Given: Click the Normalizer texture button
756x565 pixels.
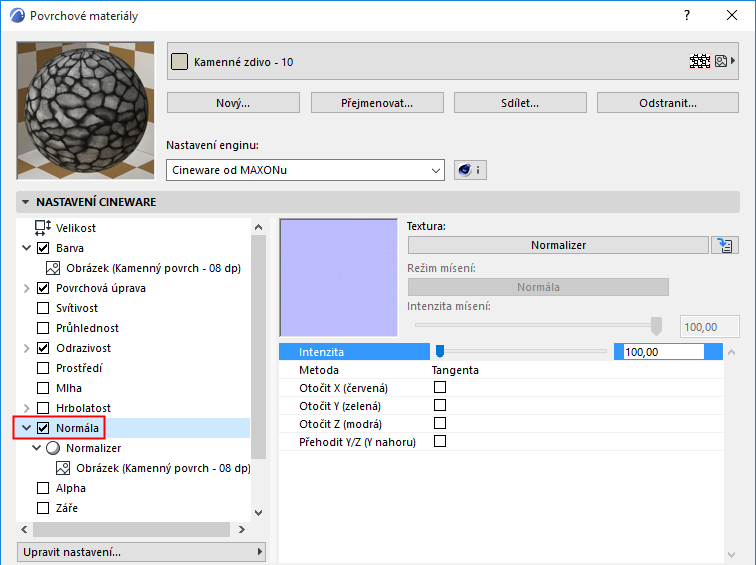Looking at the screenshot, I should click(x=558, y=245).
